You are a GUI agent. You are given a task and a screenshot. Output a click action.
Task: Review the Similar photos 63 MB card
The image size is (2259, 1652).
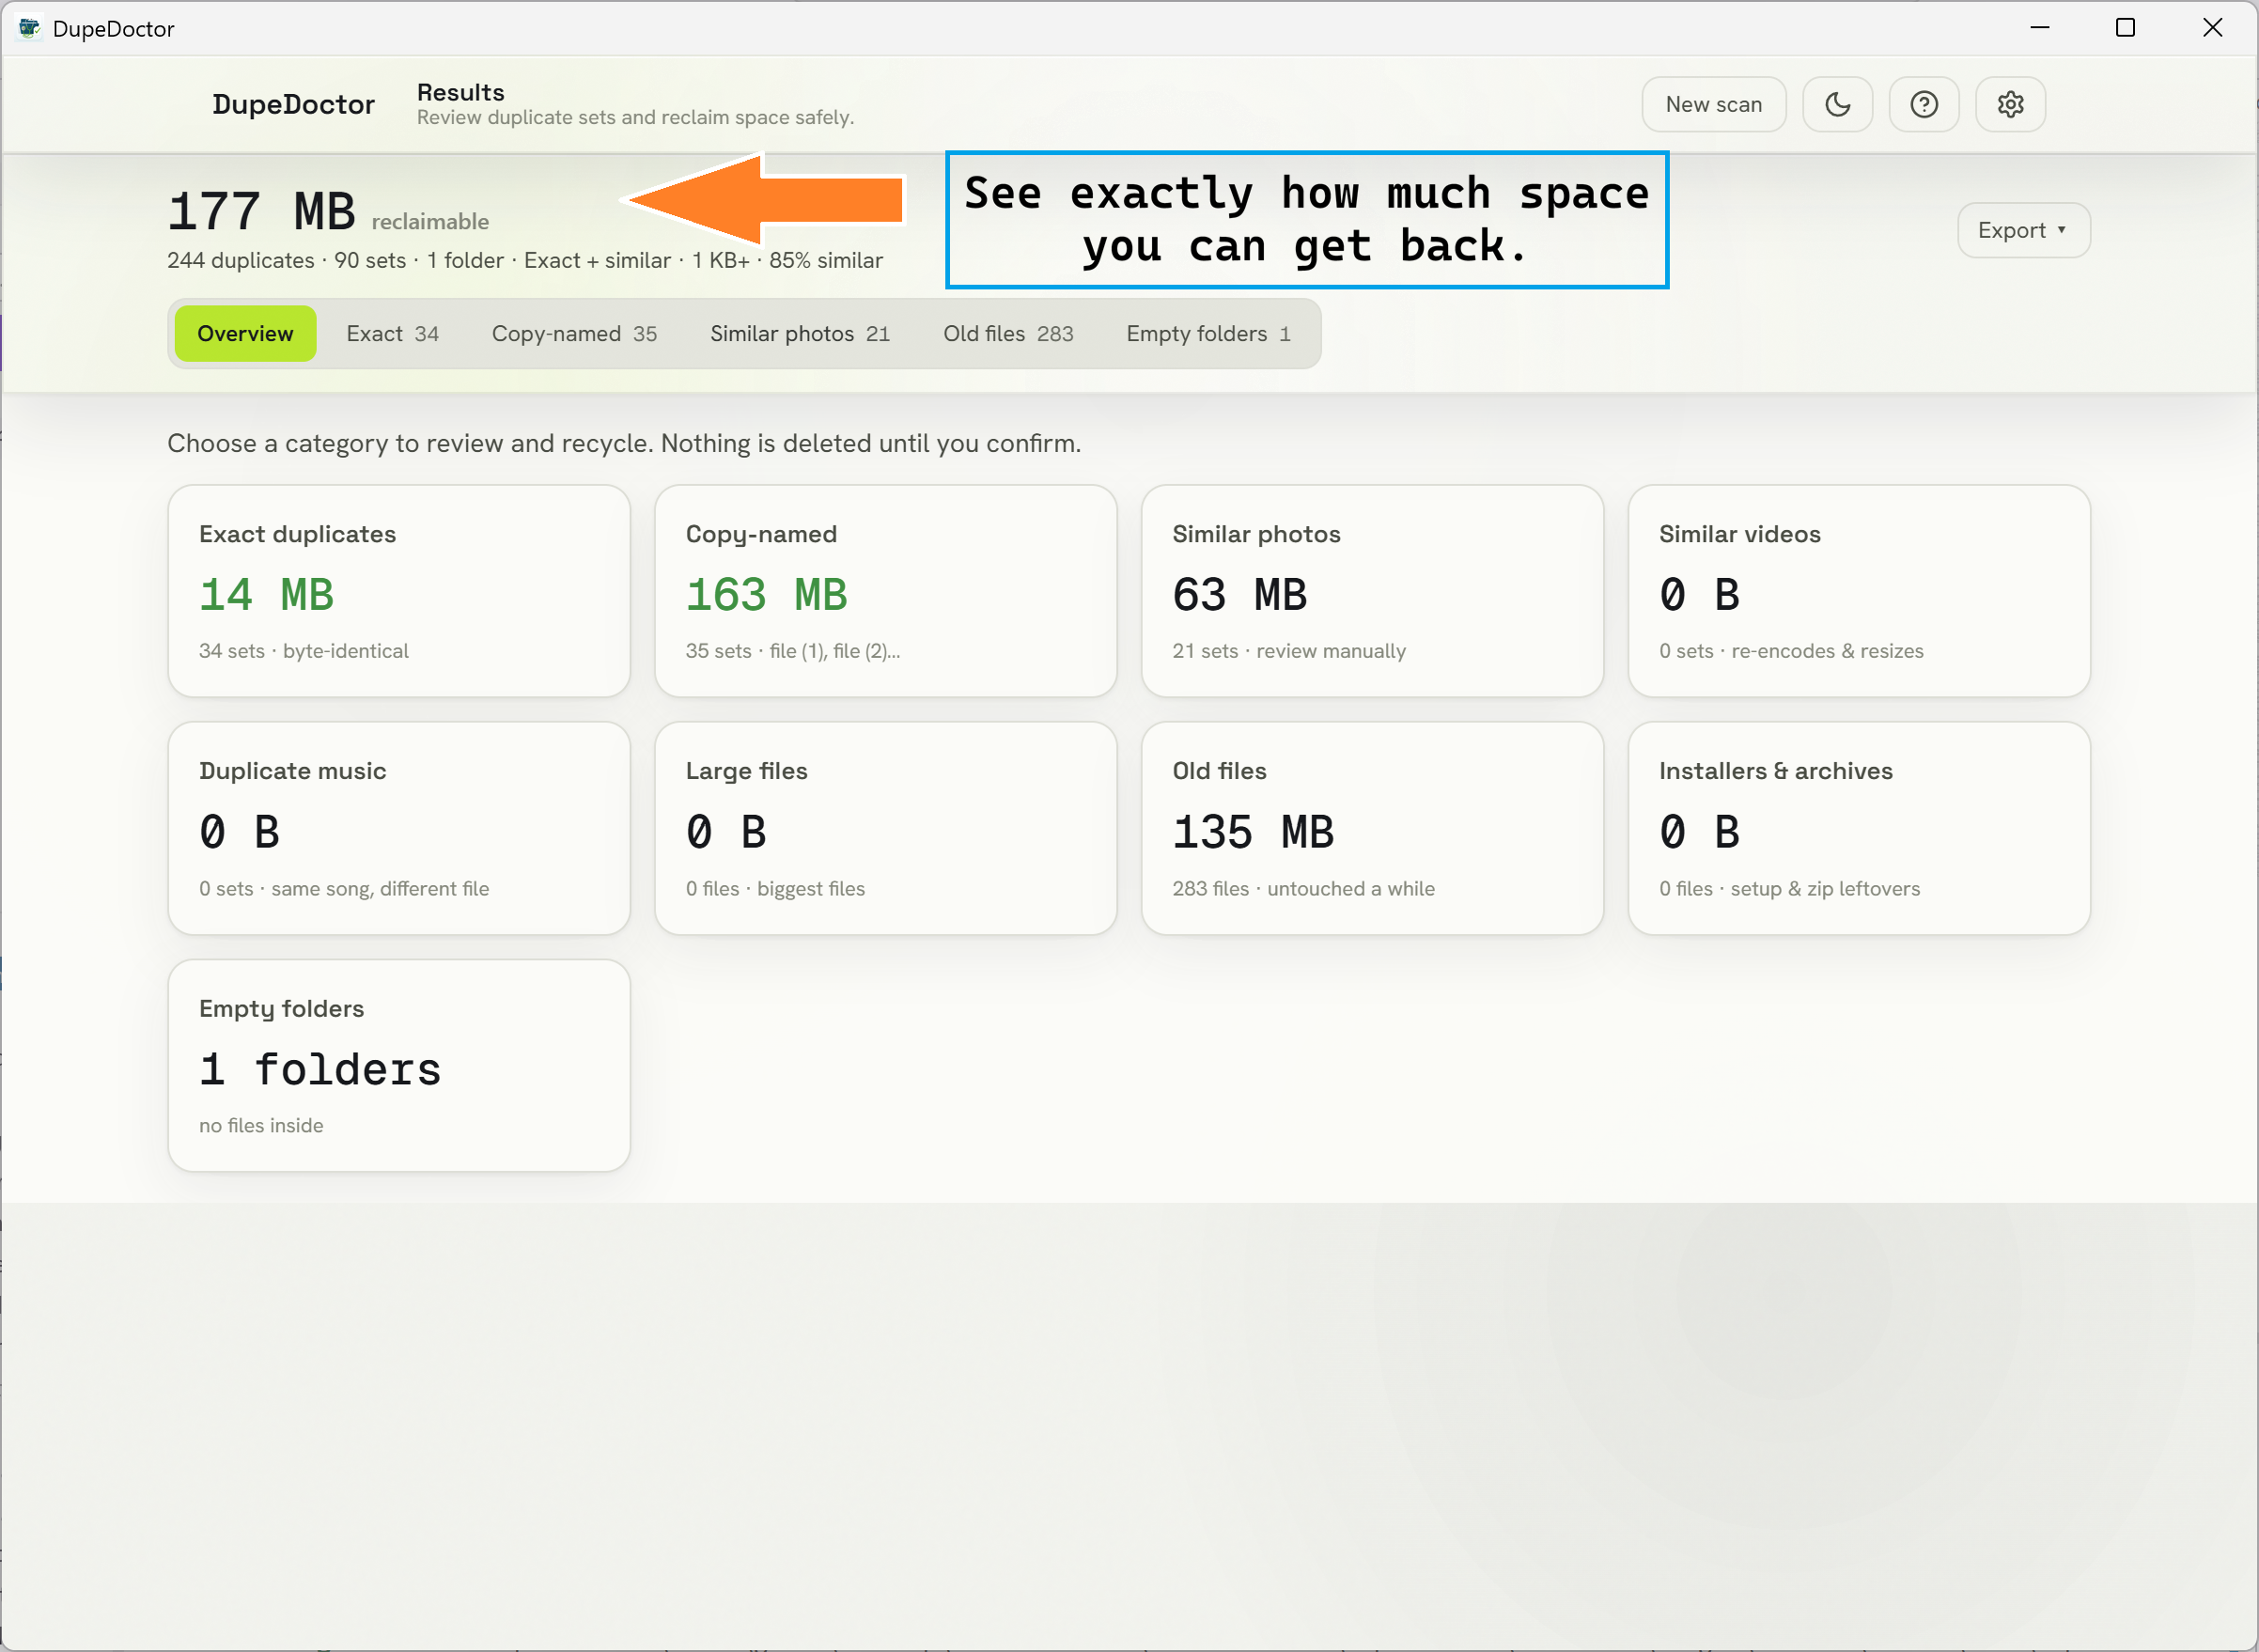click(x=1372, y=591)
